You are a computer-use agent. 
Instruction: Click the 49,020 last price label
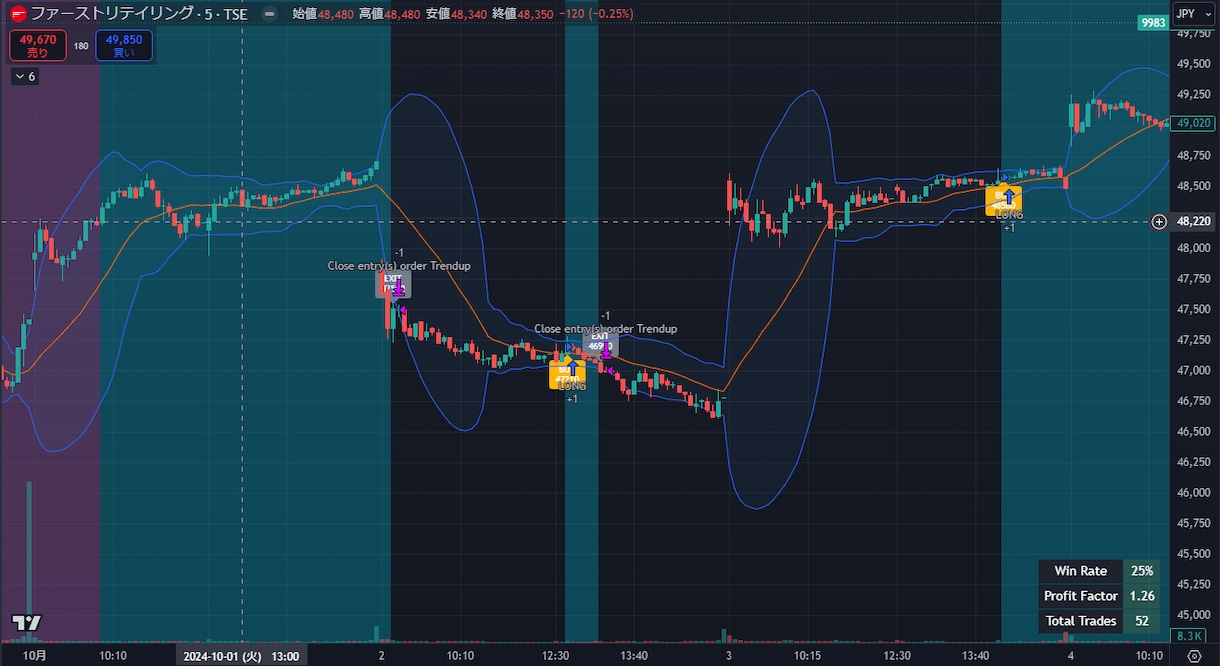tap(1193, 123)
